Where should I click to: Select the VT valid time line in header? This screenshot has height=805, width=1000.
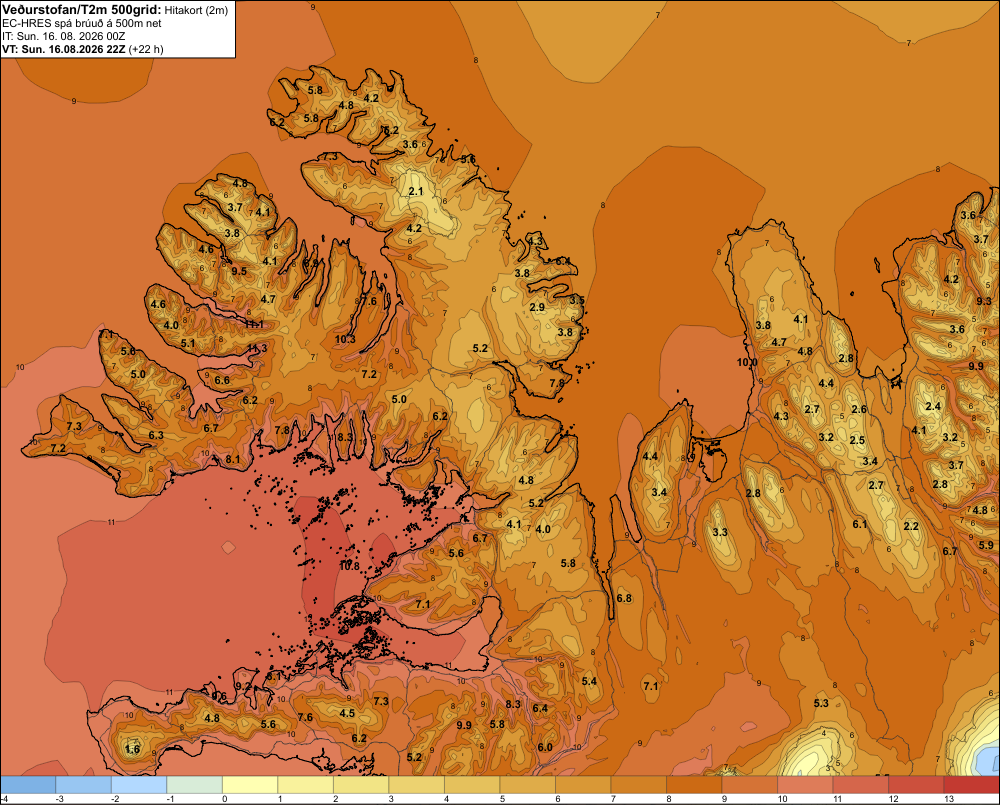(83, 49)
